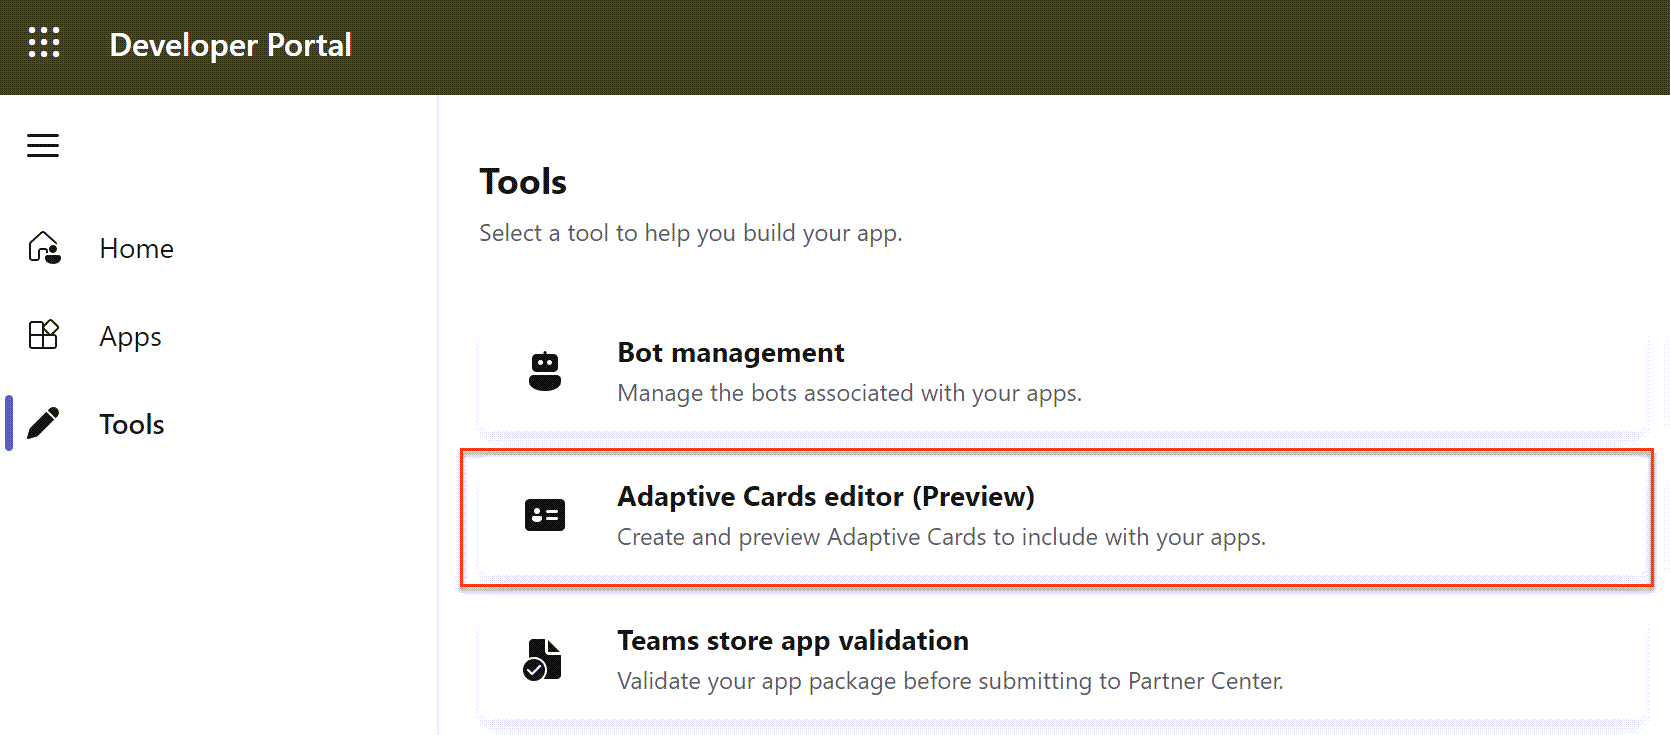Go to Home in sidebar
The width and height of the screenshot is (1670, 735).
(x=137, y=248)
